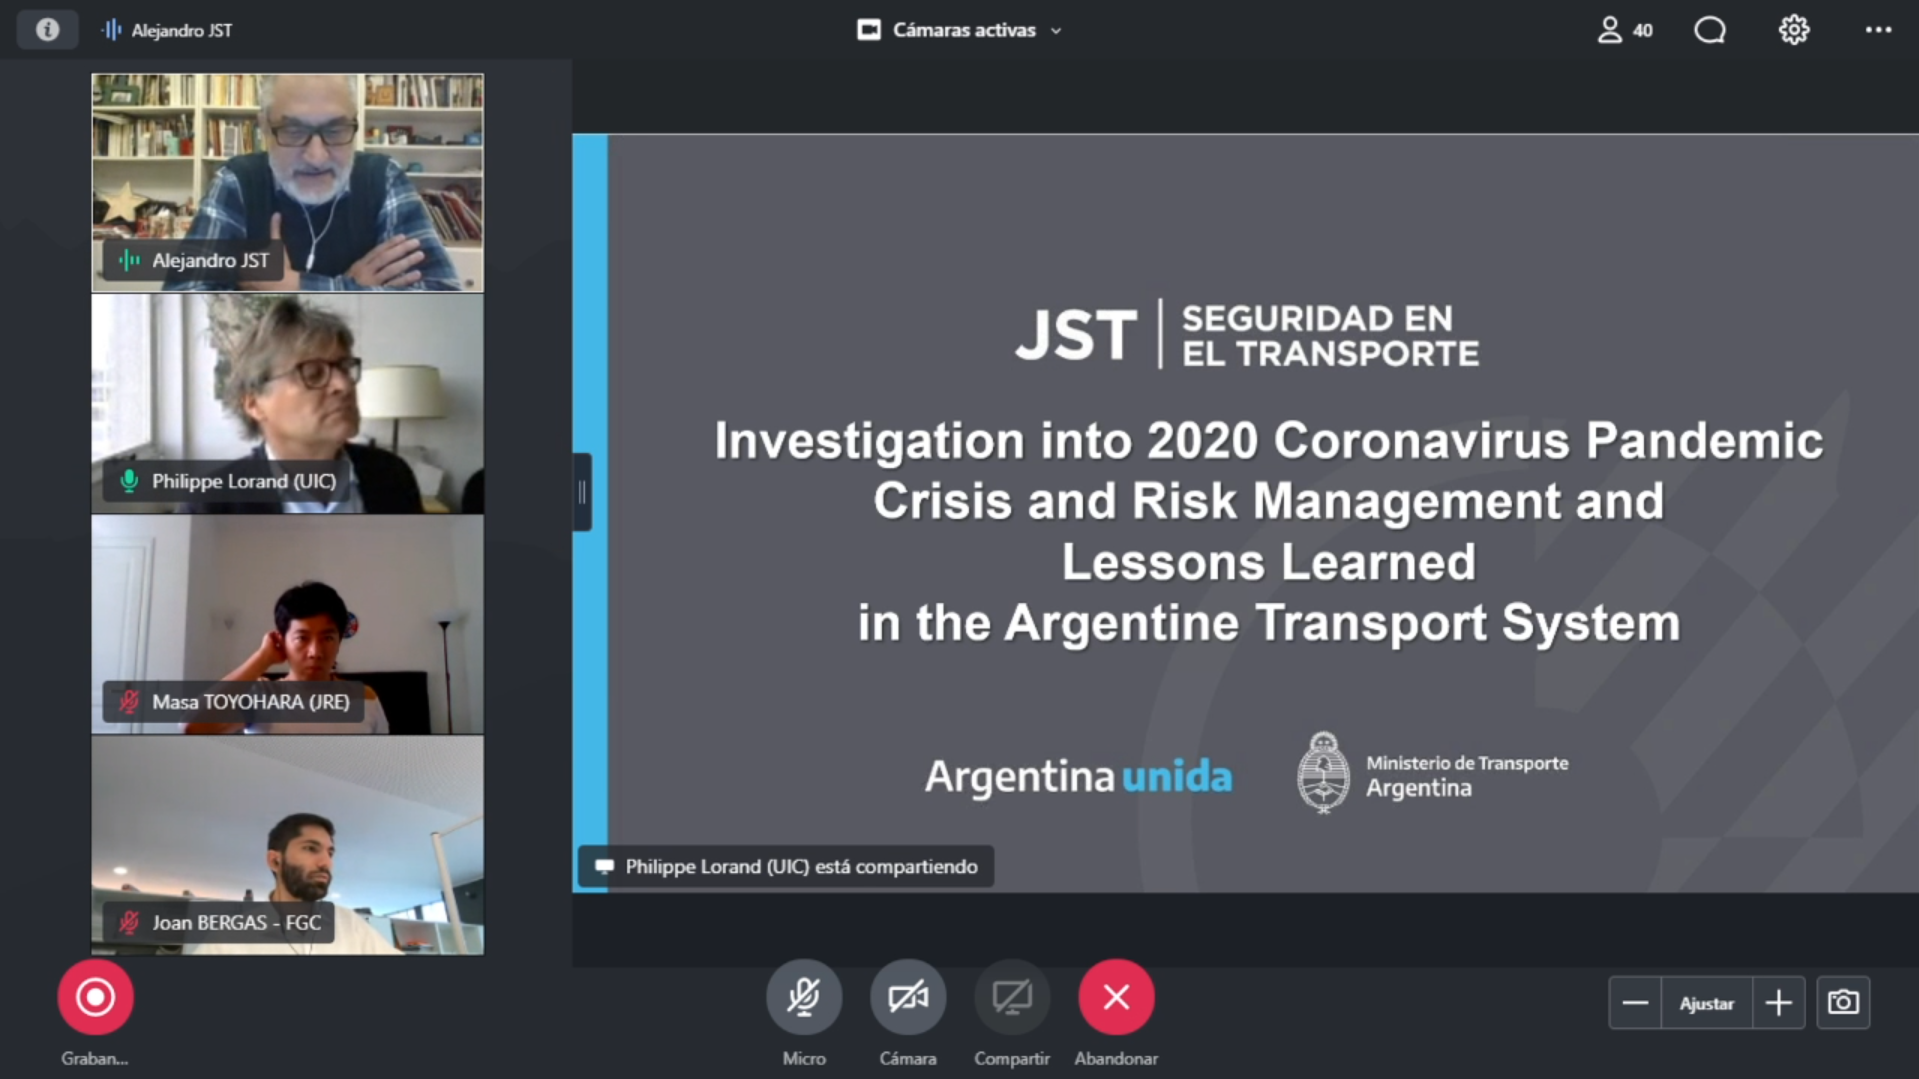Collapse the camera panel using divider handle

(582, 492)
